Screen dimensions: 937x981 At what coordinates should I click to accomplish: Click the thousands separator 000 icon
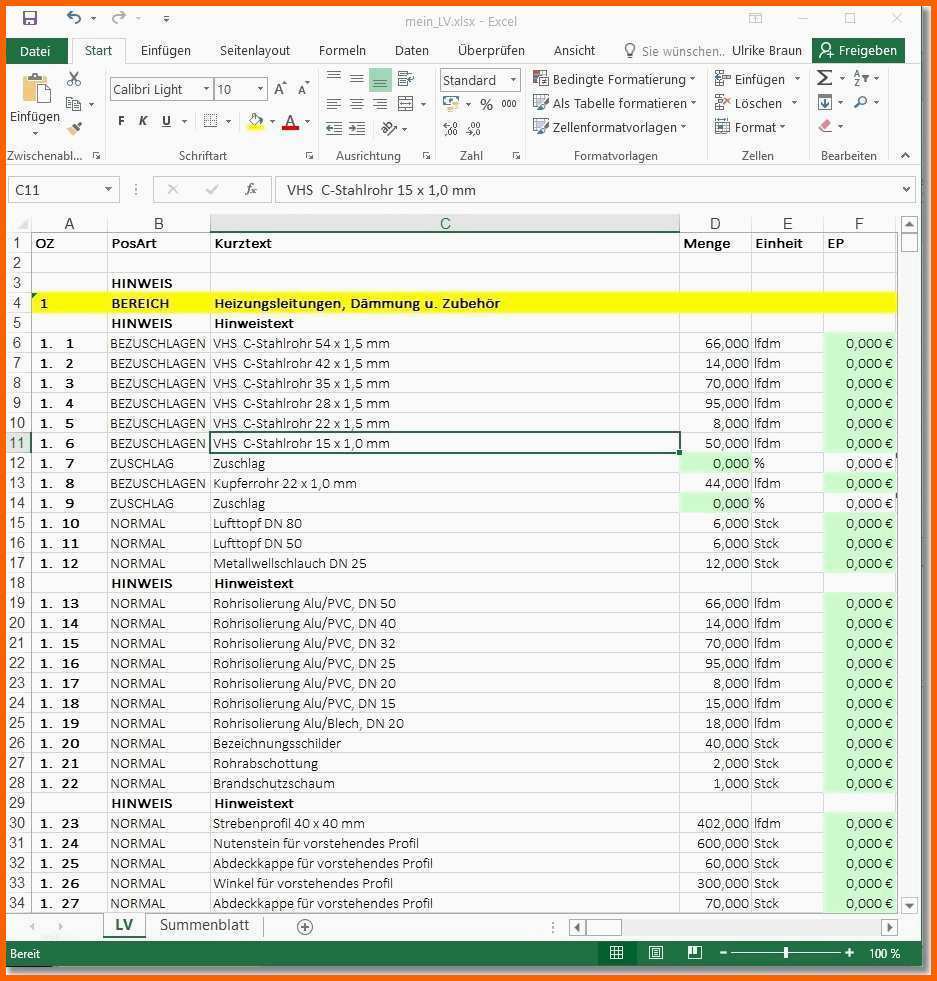(509, 104)
